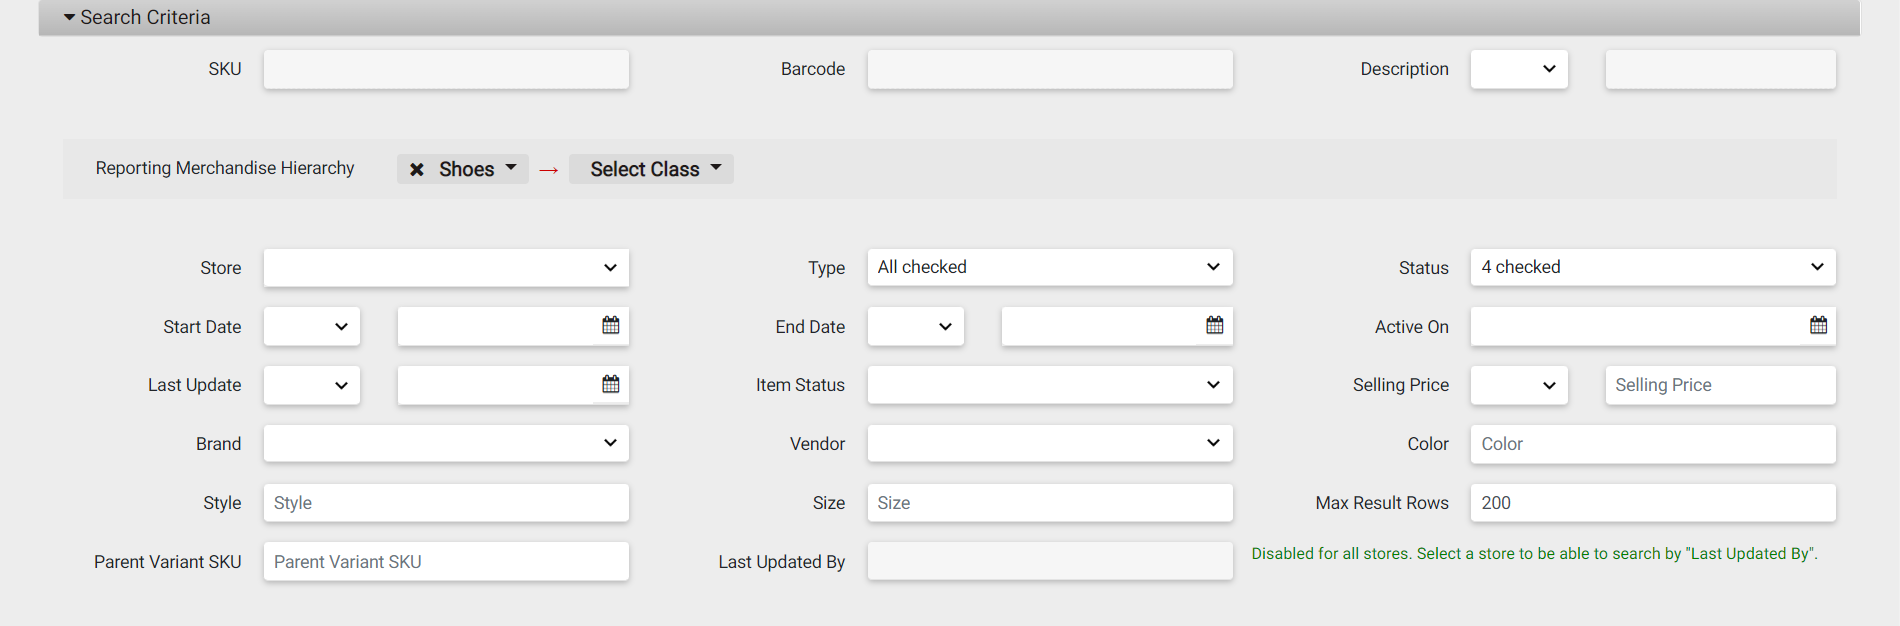Open the Vendor dropdown
The height and width of the screenshot is (626, 1900).
coord(1049,443)
